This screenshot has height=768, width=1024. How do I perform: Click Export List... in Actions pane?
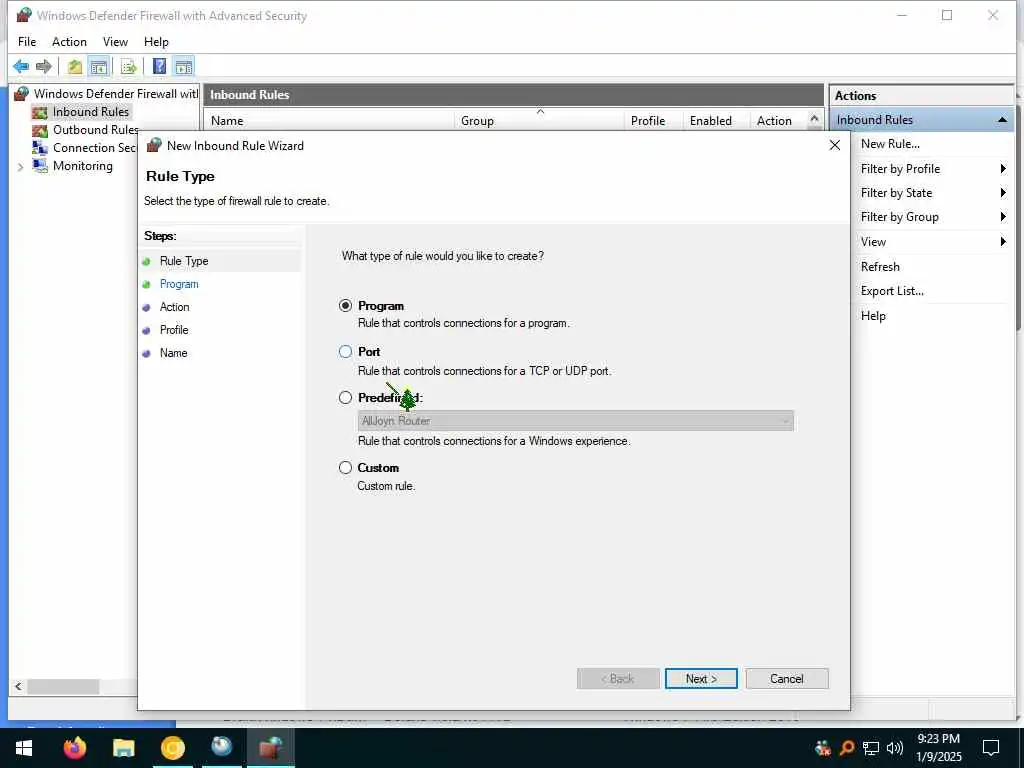click(x=892, y=291)
